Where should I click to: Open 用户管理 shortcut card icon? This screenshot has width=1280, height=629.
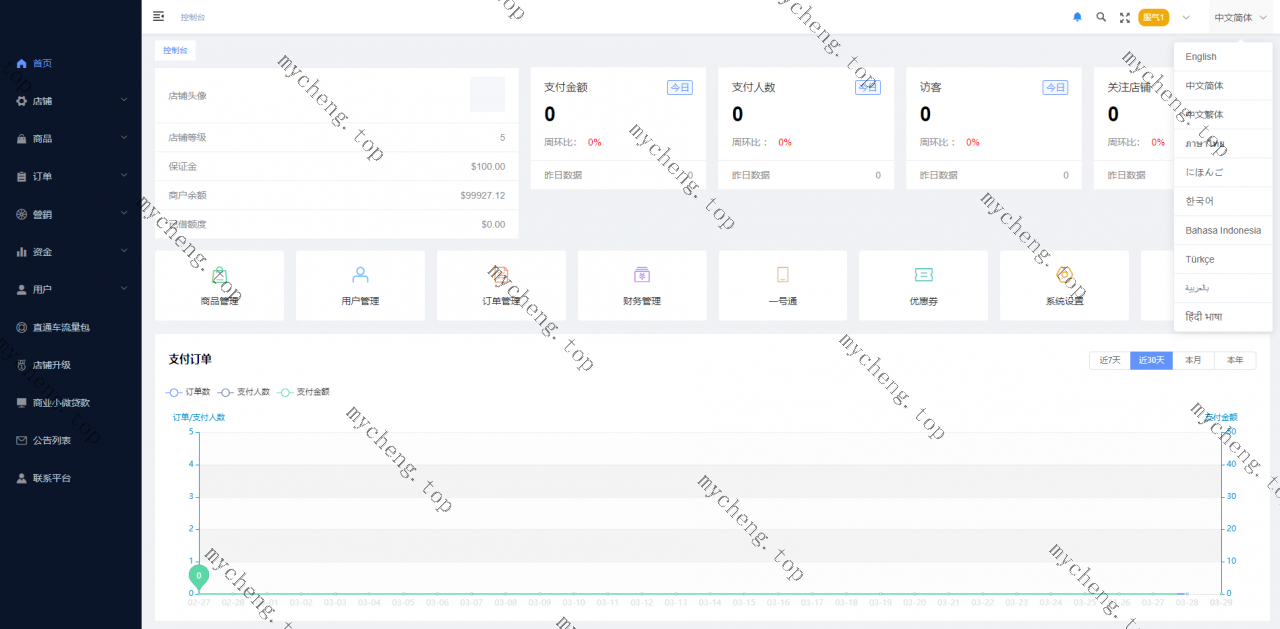tap(360, 275)
